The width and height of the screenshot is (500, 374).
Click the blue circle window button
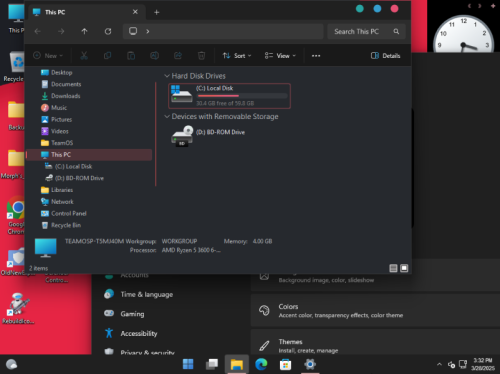pos(377,9)
